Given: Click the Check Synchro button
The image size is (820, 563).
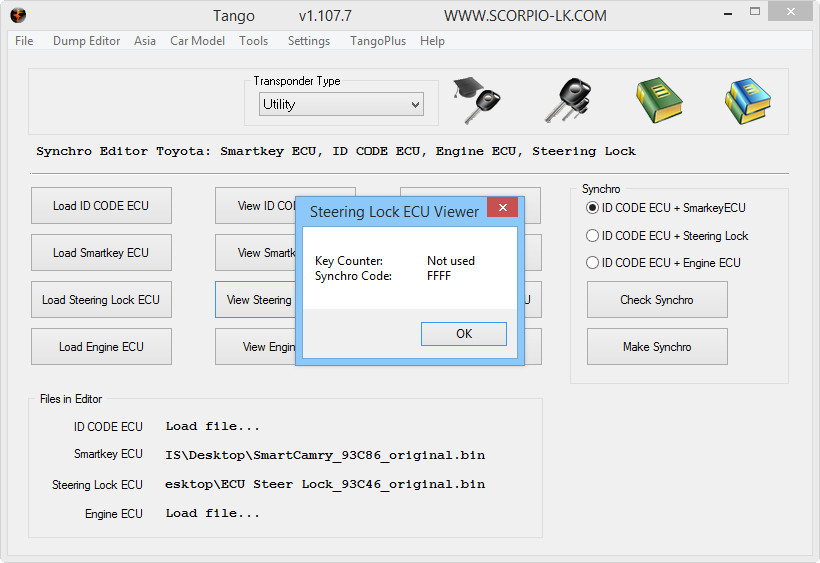Looking at the screenshot, I should 657,300.
